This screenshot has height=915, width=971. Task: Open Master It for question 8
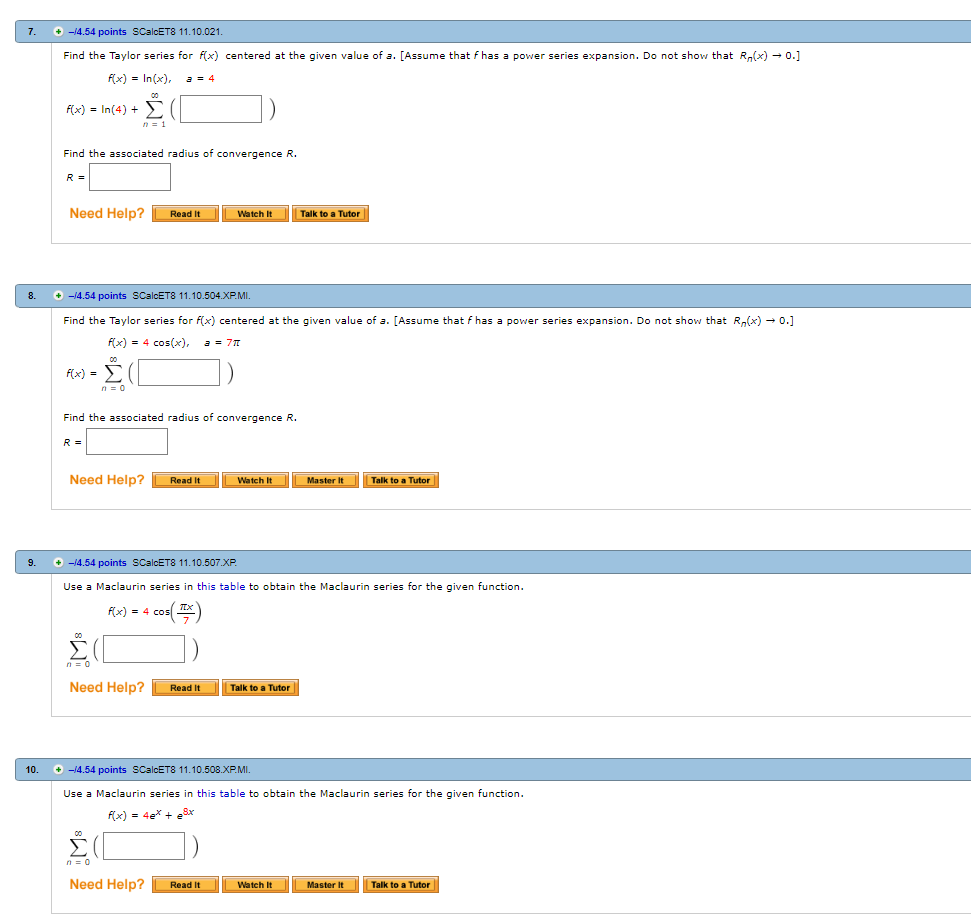click(x=325, y=480)
